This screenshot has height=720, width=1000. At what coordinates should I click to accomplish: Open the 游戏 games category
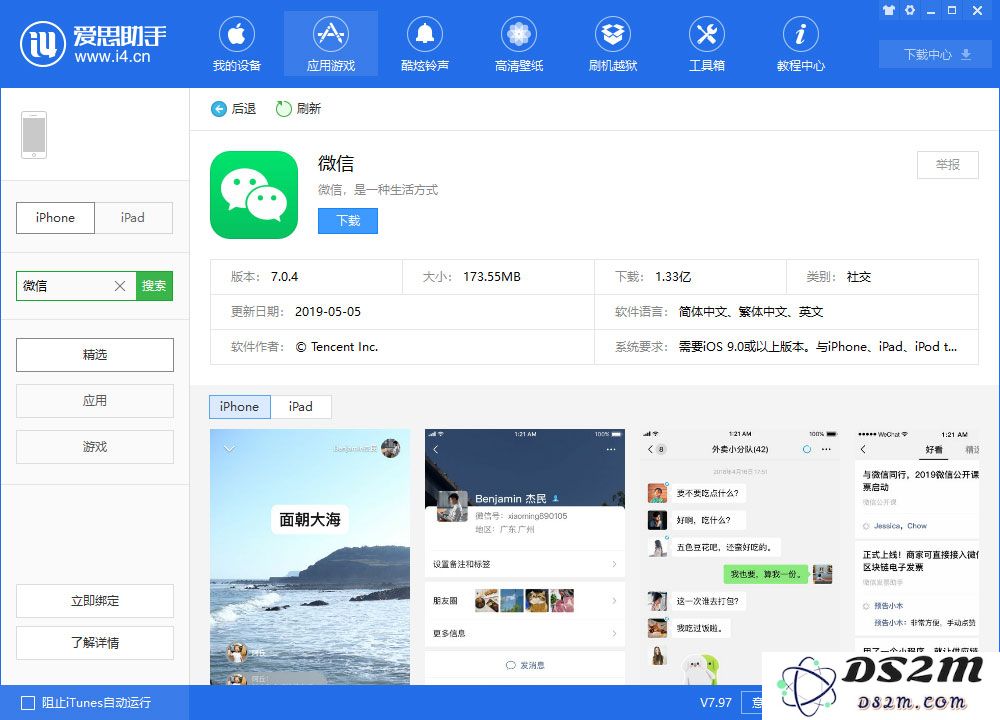coord(95,446)
